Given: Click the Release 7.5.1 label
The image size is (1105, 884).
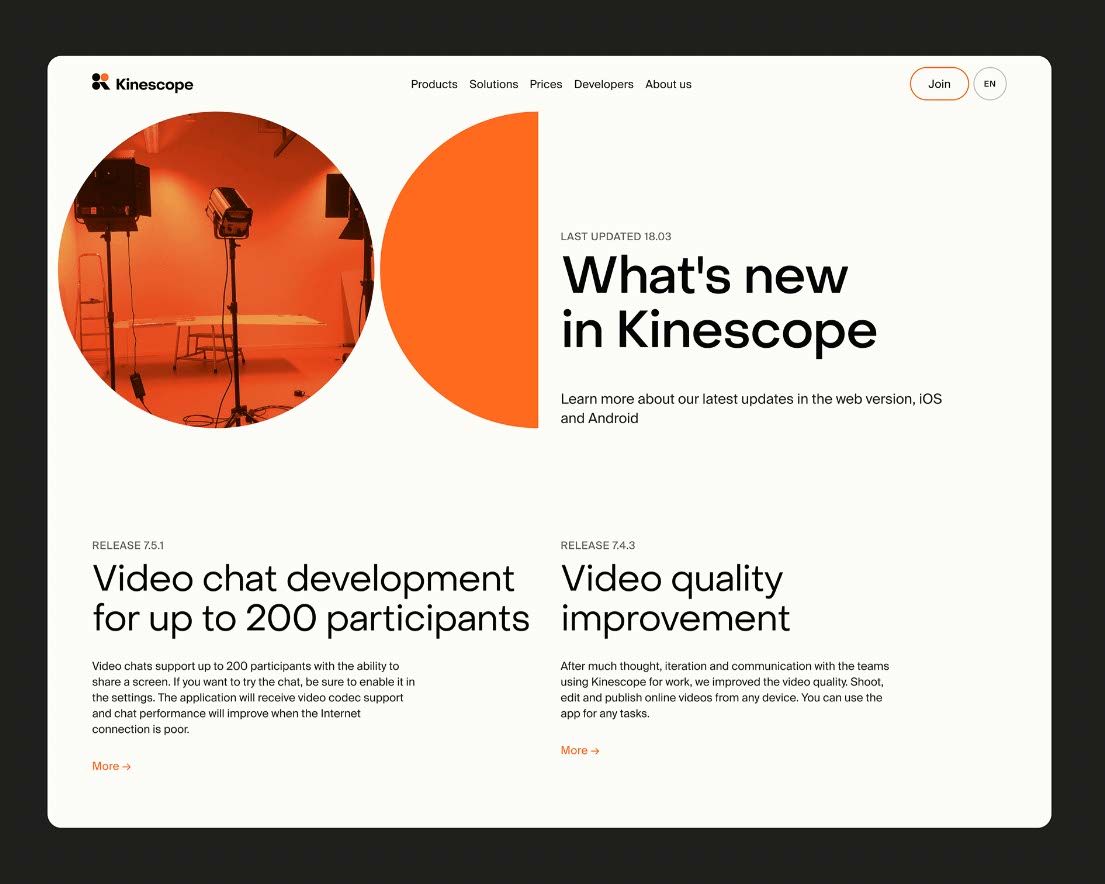Looking at the screenshot, I should point(127,546).
